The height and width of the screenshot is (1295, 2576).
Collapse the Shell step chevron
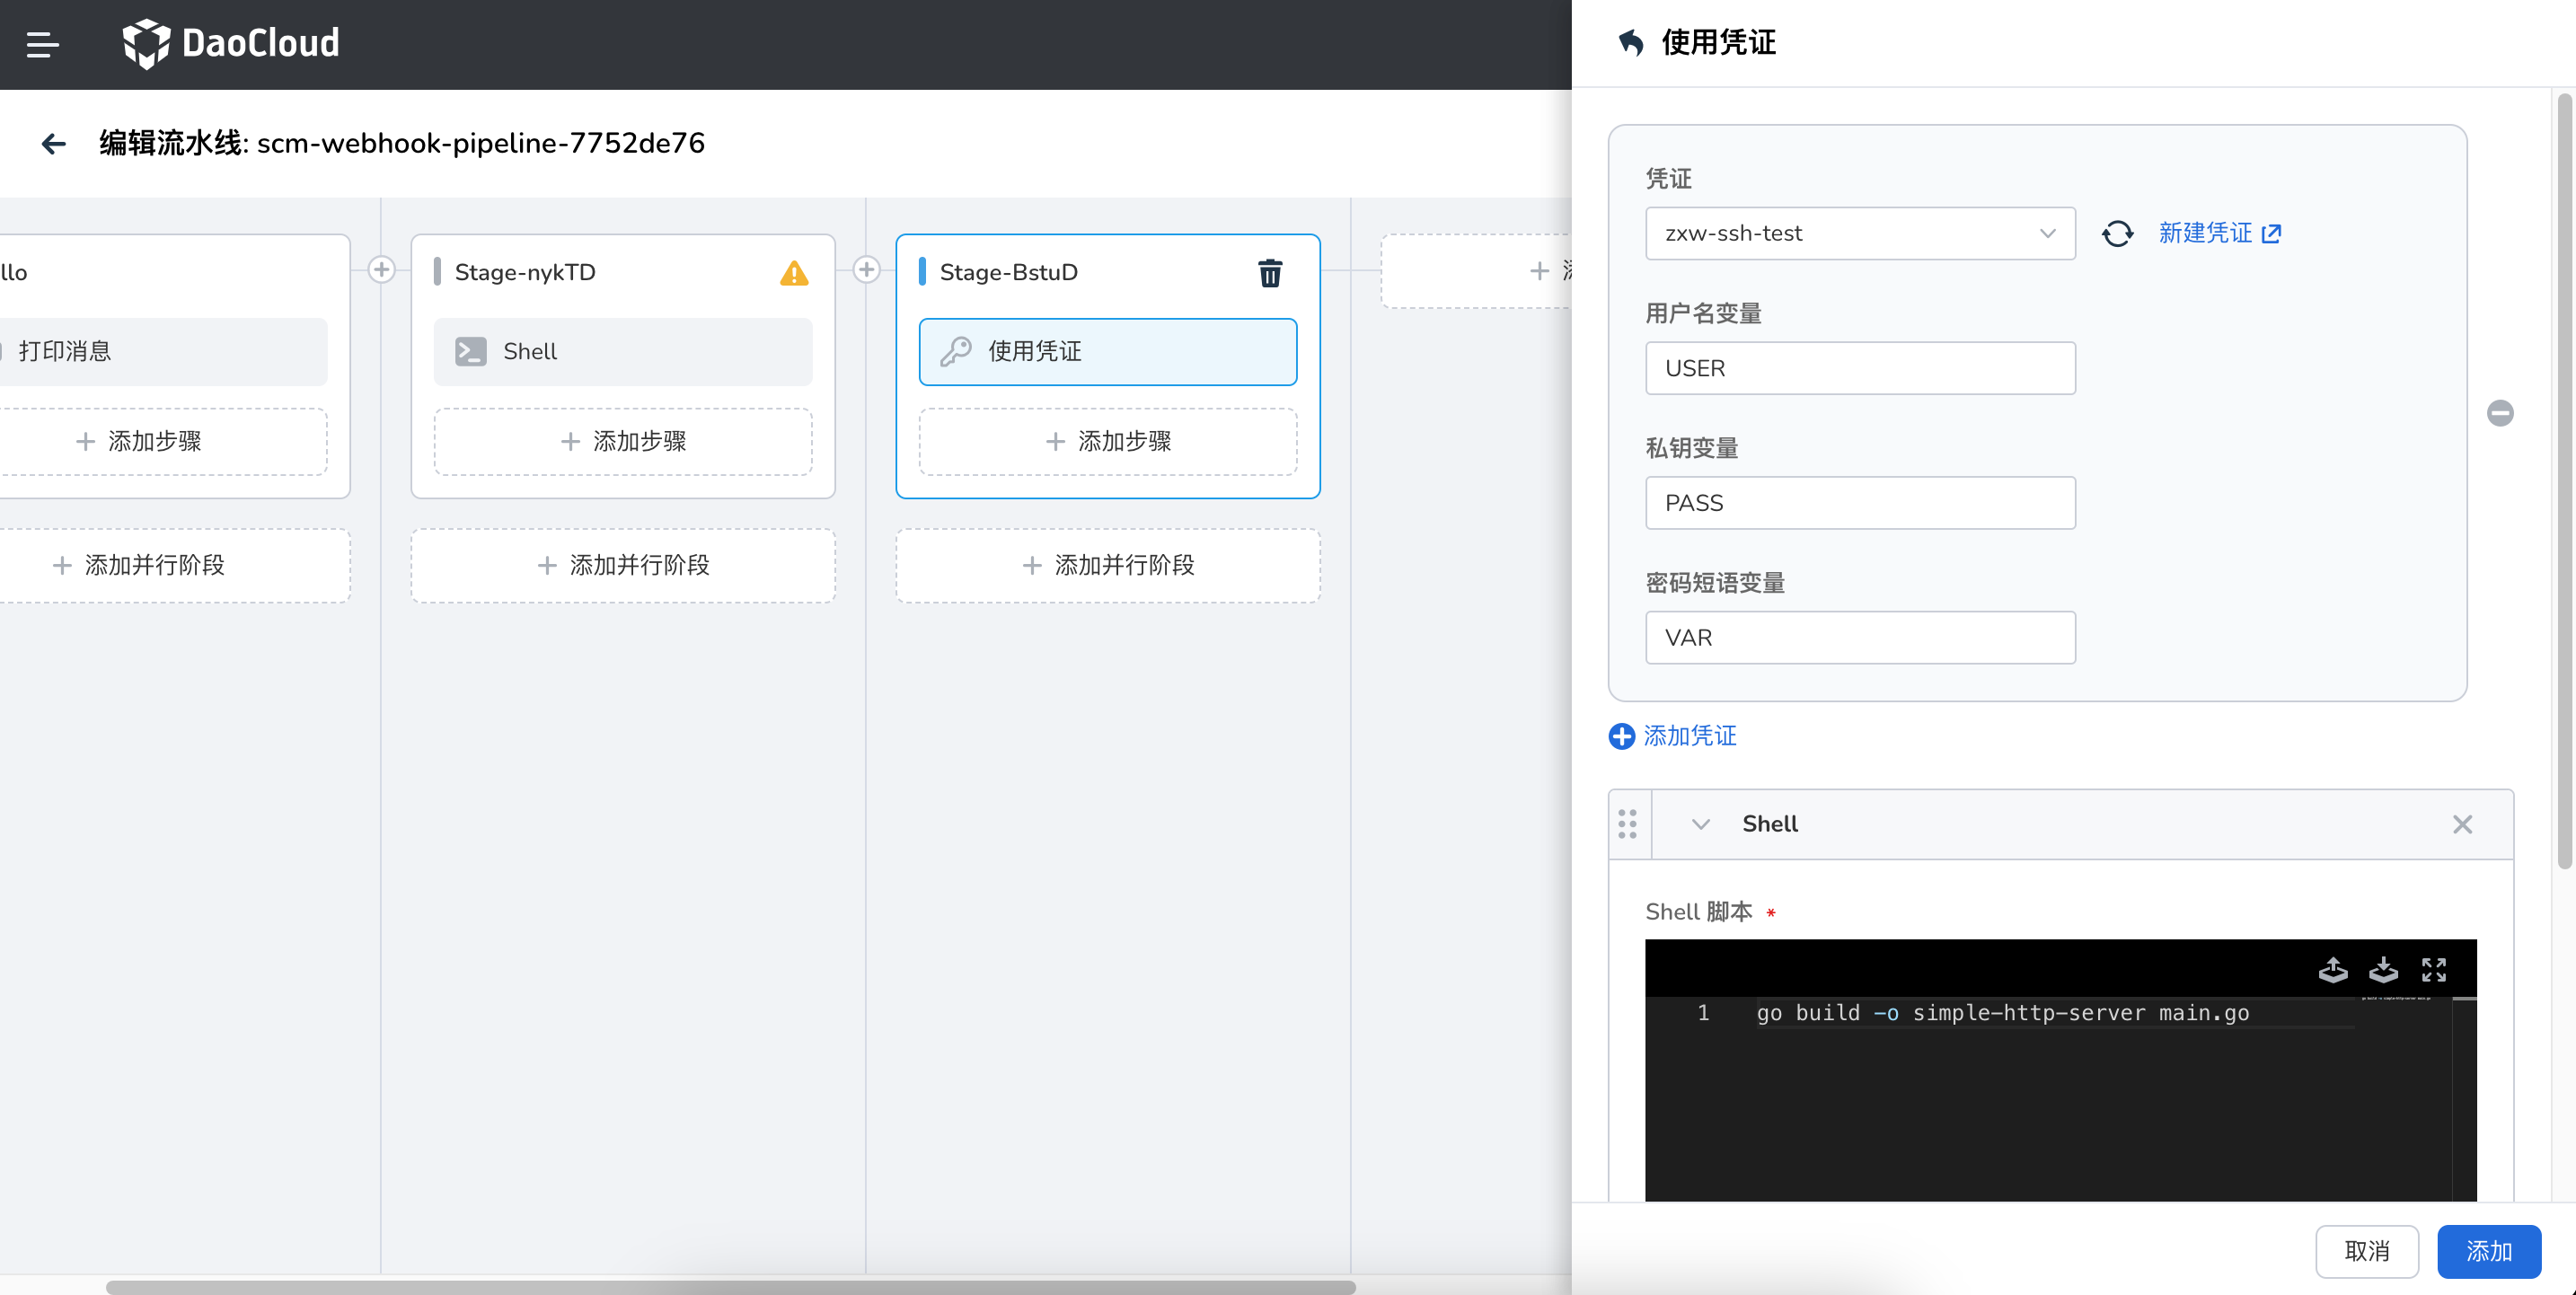pyautogui.click(x=1700, y=824)
